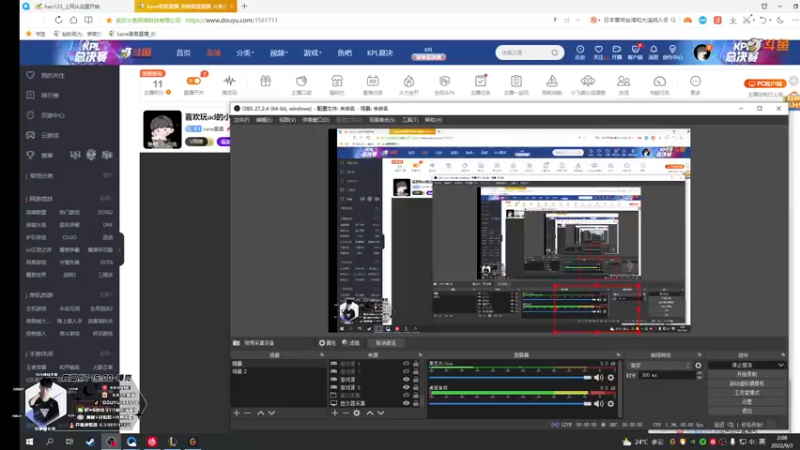Open scene transition settings gear
This screenshot has height=450, width=800.
click(698, 365)
